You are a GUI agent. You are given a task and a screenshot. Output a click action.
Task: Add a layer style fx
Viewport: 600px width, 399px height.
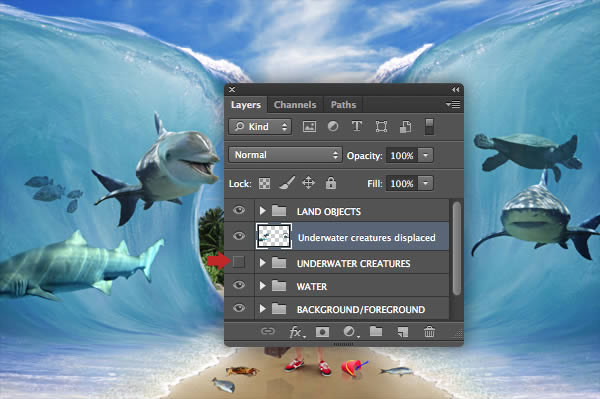coord(297,332)
